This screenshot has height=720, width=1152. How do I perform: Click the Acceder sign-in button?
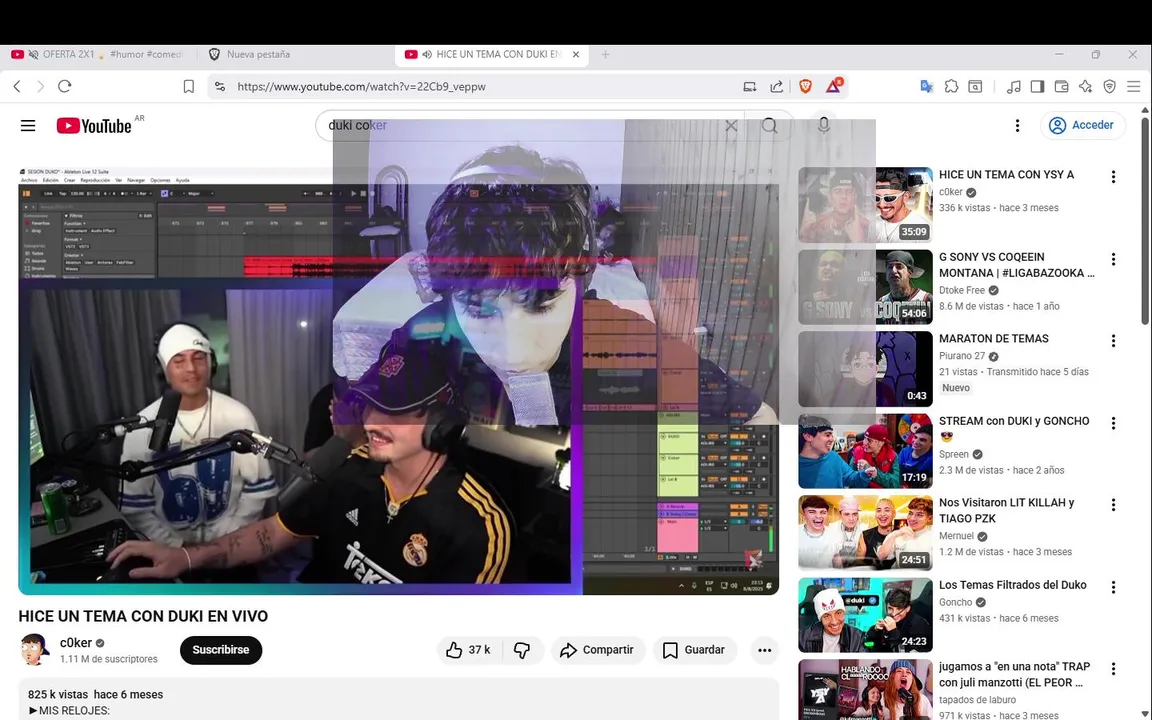tap(1081, 126)
